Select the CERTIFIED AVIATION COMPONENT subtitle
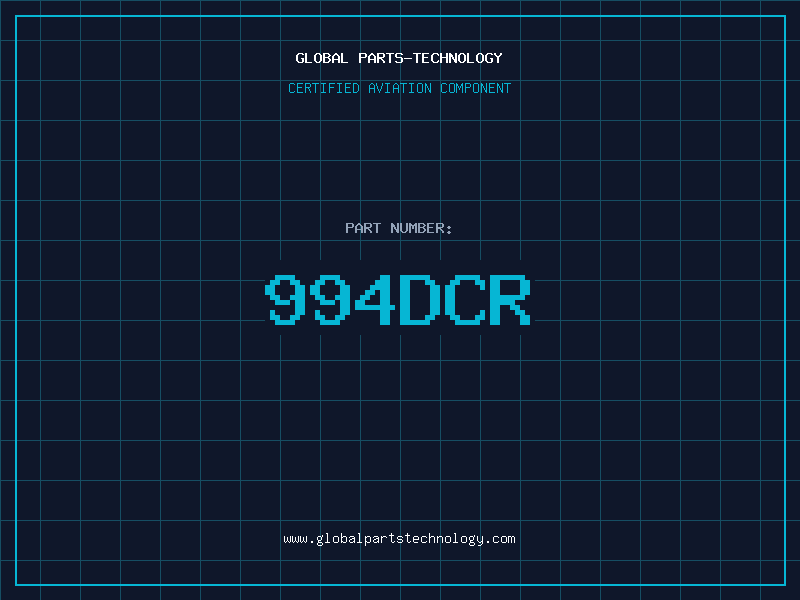This screenshot has width=800, height=600. [399, 88]
